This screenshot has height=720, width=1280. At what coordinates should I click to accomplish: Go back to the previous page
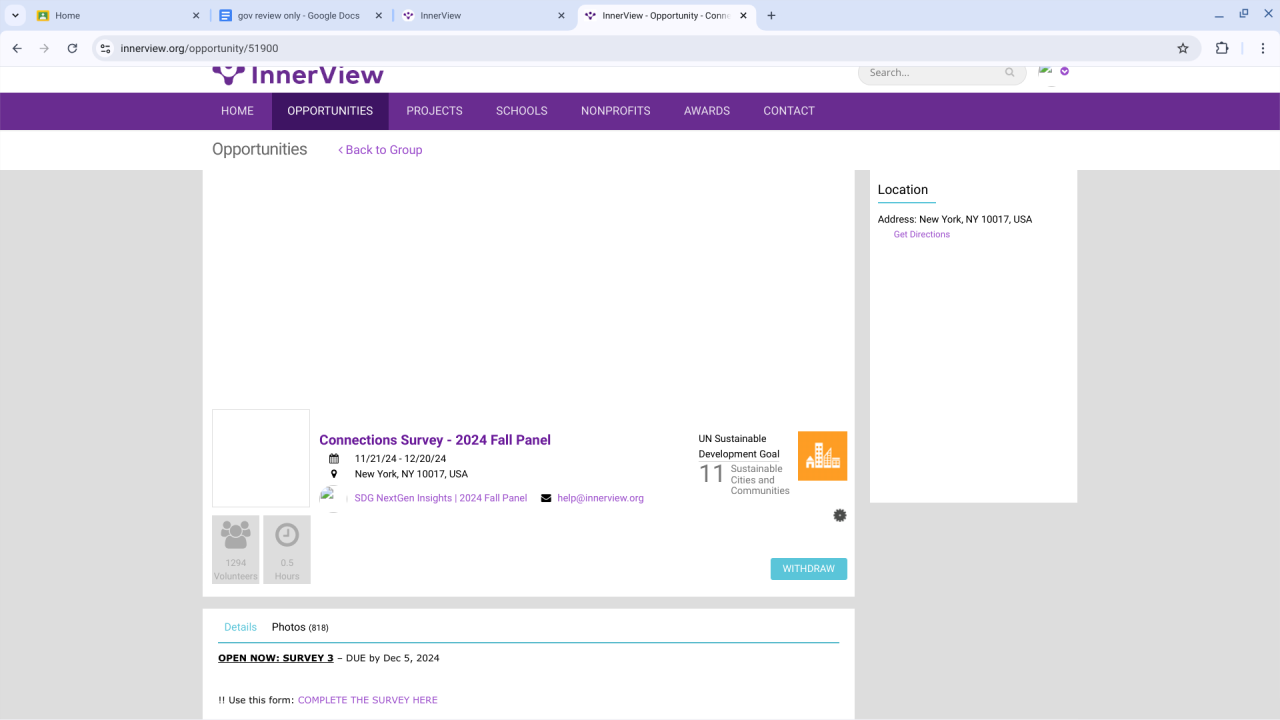coord(17,48)
